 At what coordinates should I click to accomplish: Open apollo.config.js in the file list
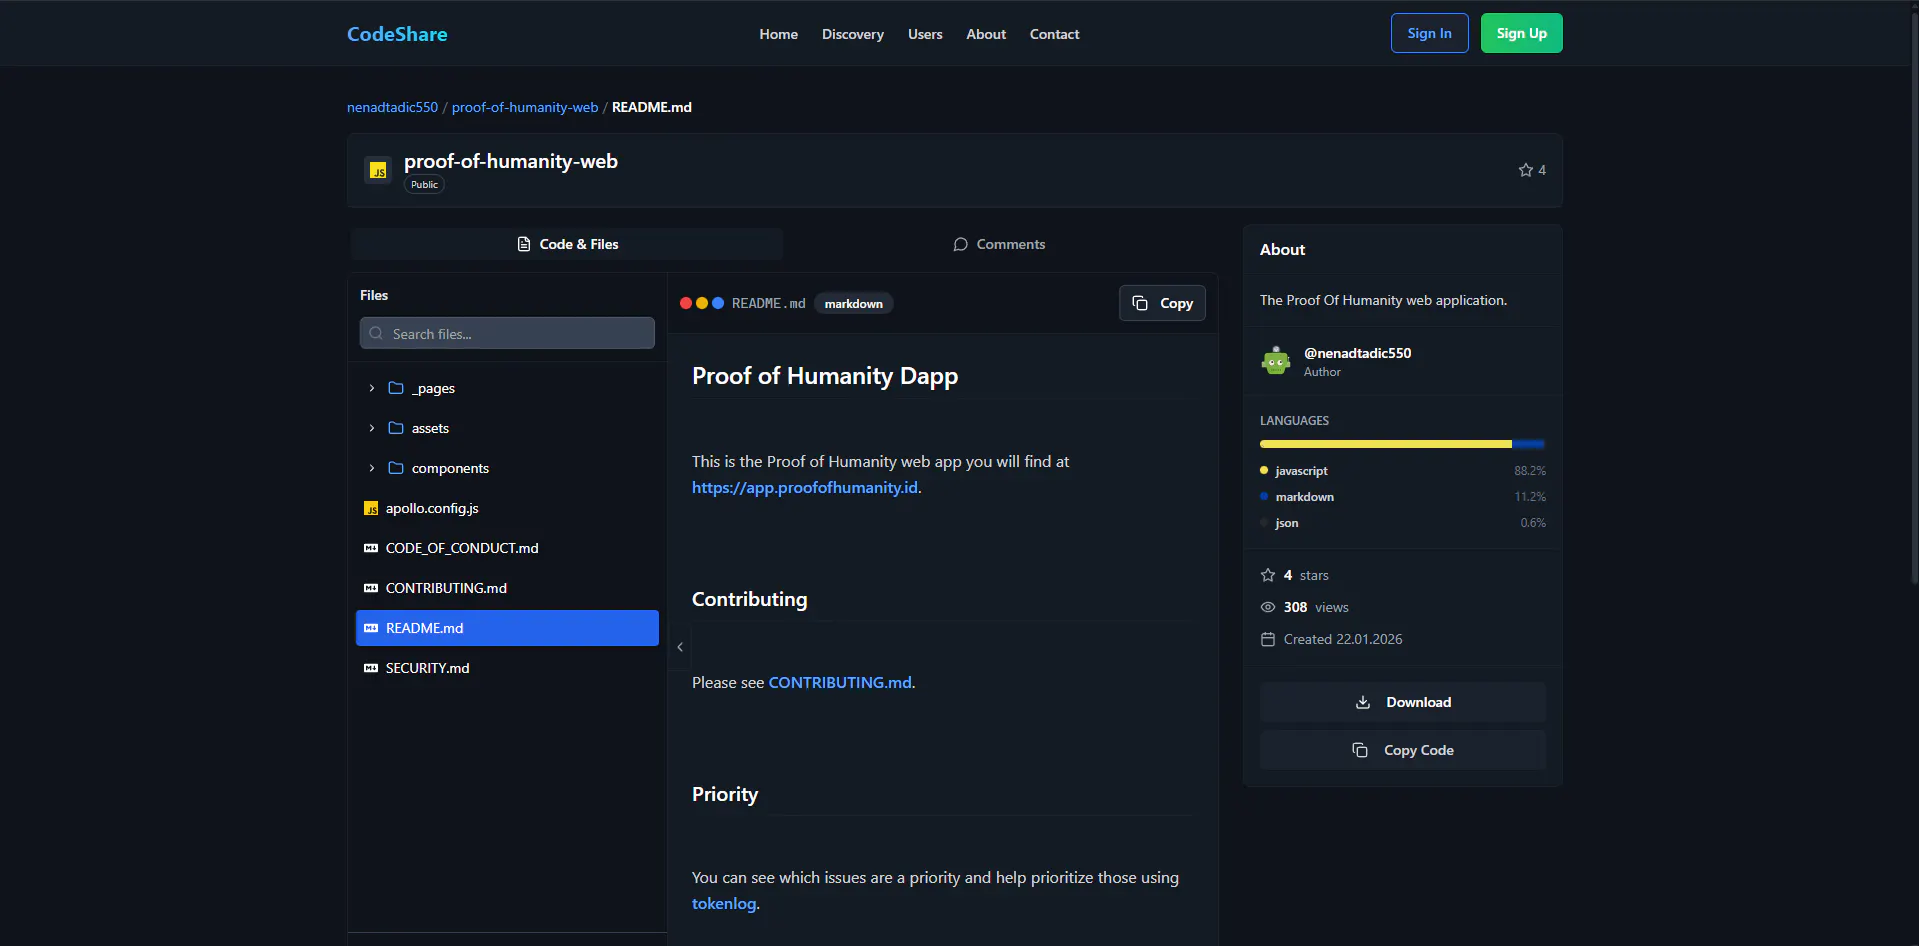(507, 508)
